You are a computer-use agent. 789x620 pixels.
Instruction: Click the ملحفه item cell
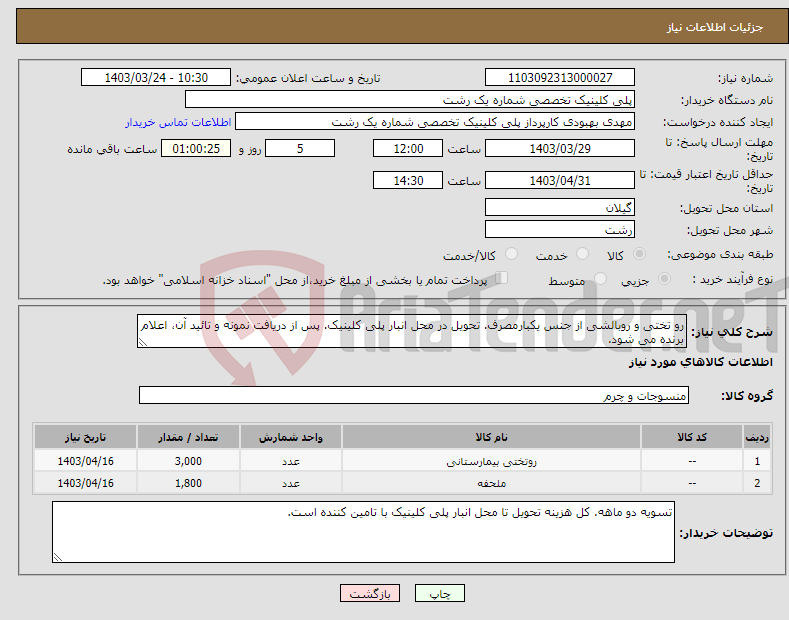click(491, 483)
